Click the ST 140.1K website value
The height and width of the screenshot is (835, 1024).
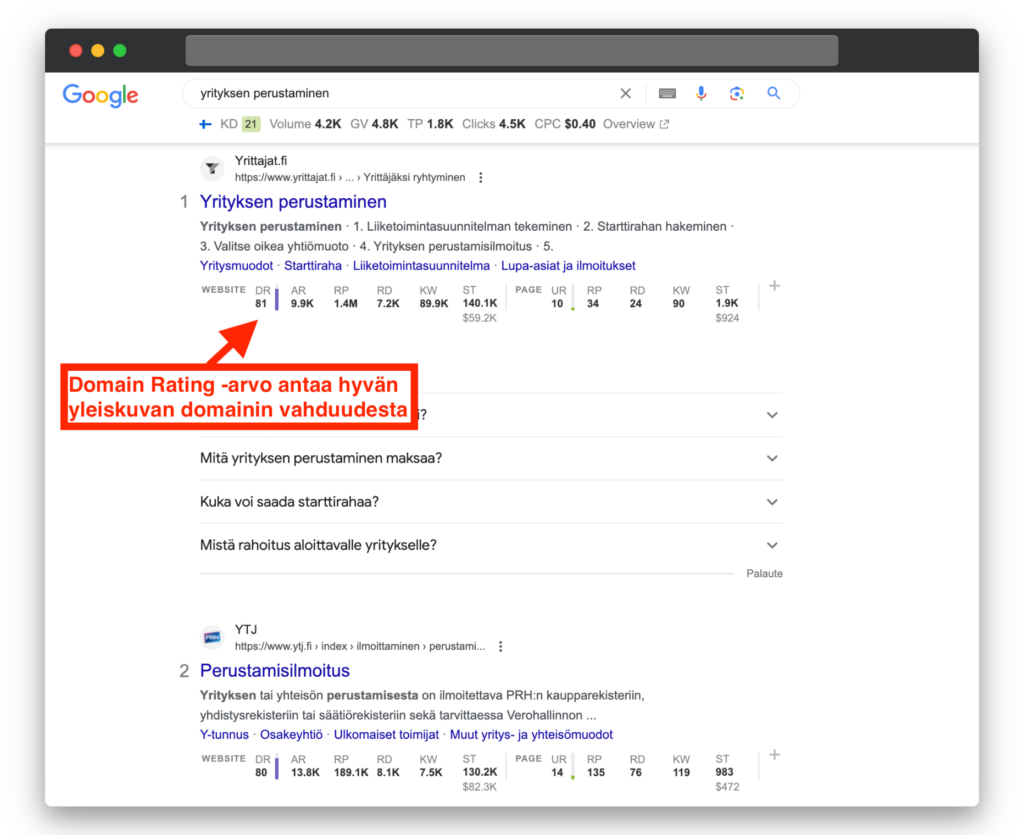coord(480,304)
